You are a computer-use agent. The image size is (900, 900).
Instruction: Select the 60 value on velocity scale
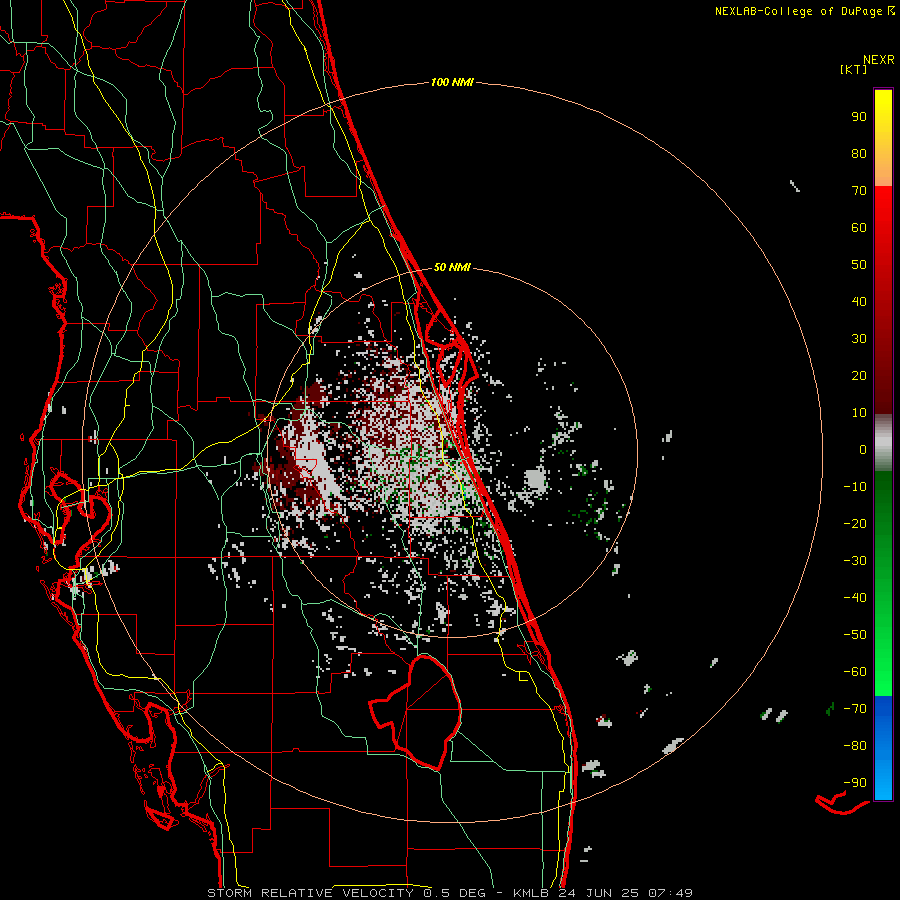[859, 227]
